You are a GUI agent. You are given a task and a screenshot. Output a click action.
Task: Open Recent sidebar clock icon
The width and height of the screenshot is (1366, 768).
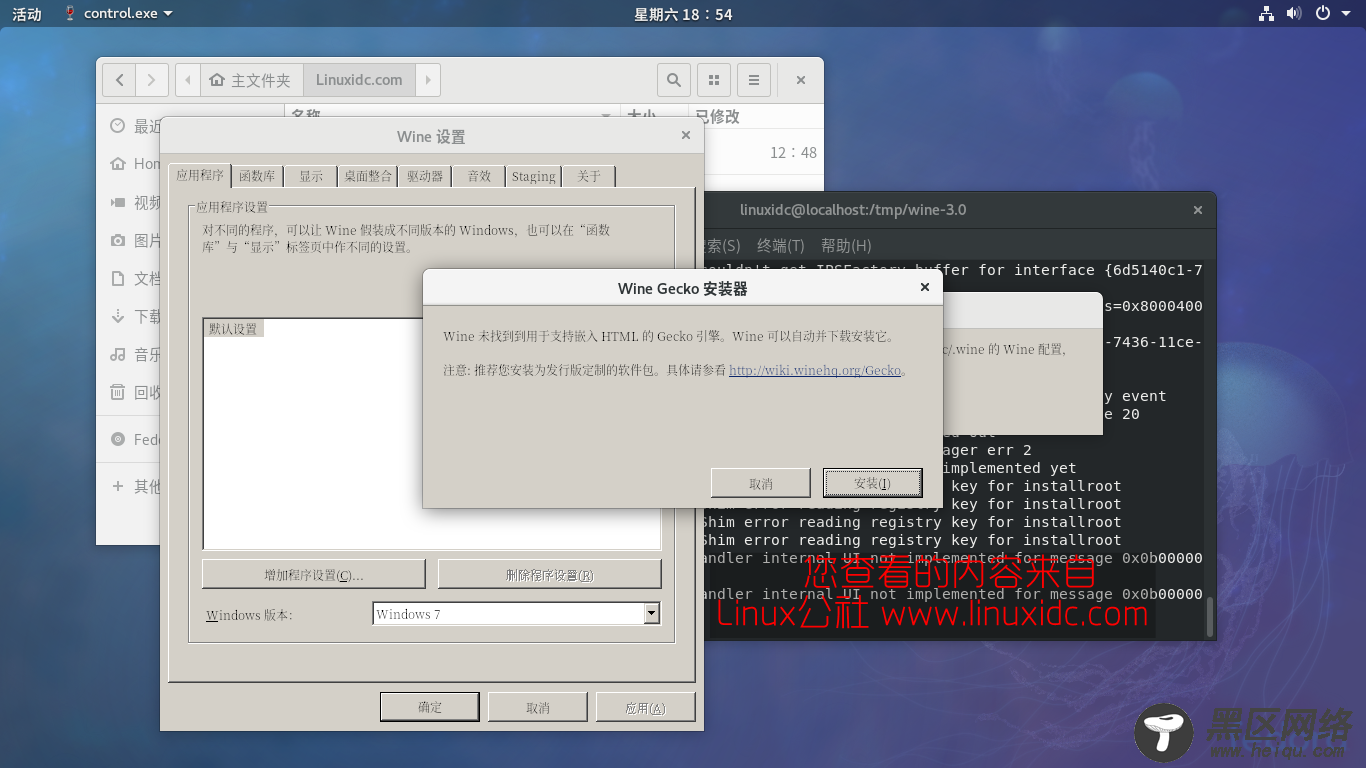(x=118, y=126)
